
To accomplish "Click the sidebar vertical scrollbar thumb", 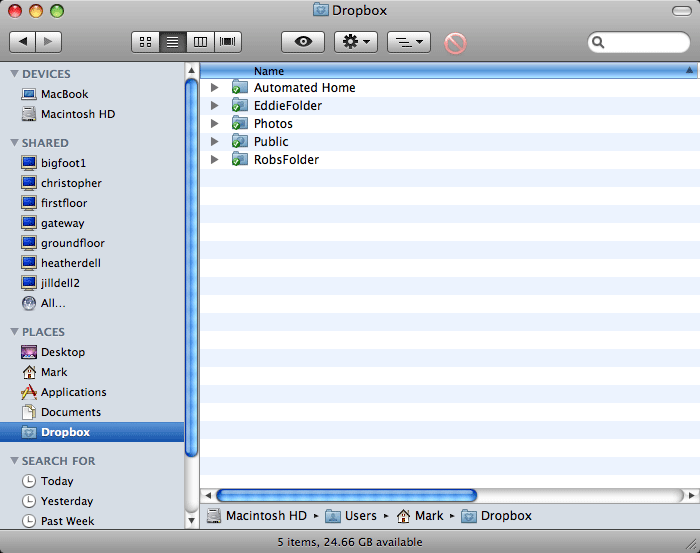I will [x=192, y=267].
